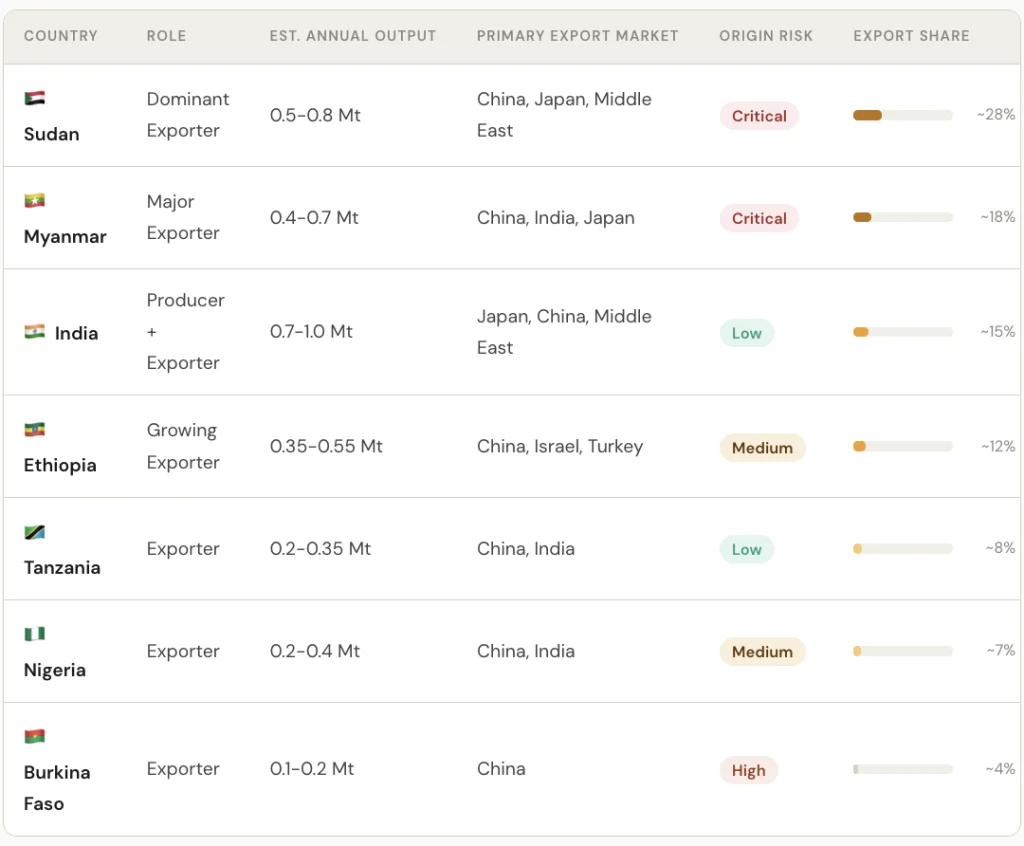Click the '0.7–1.0 Mt' output value

pyautogui.click(x=312, y=332)
